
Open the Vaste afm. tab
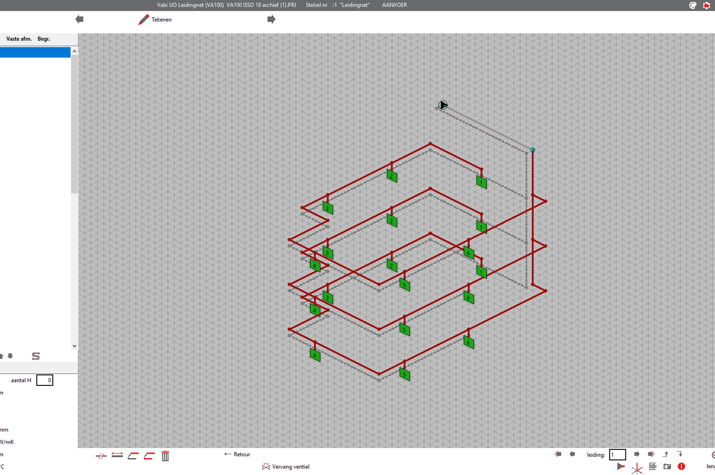point(18,39)
